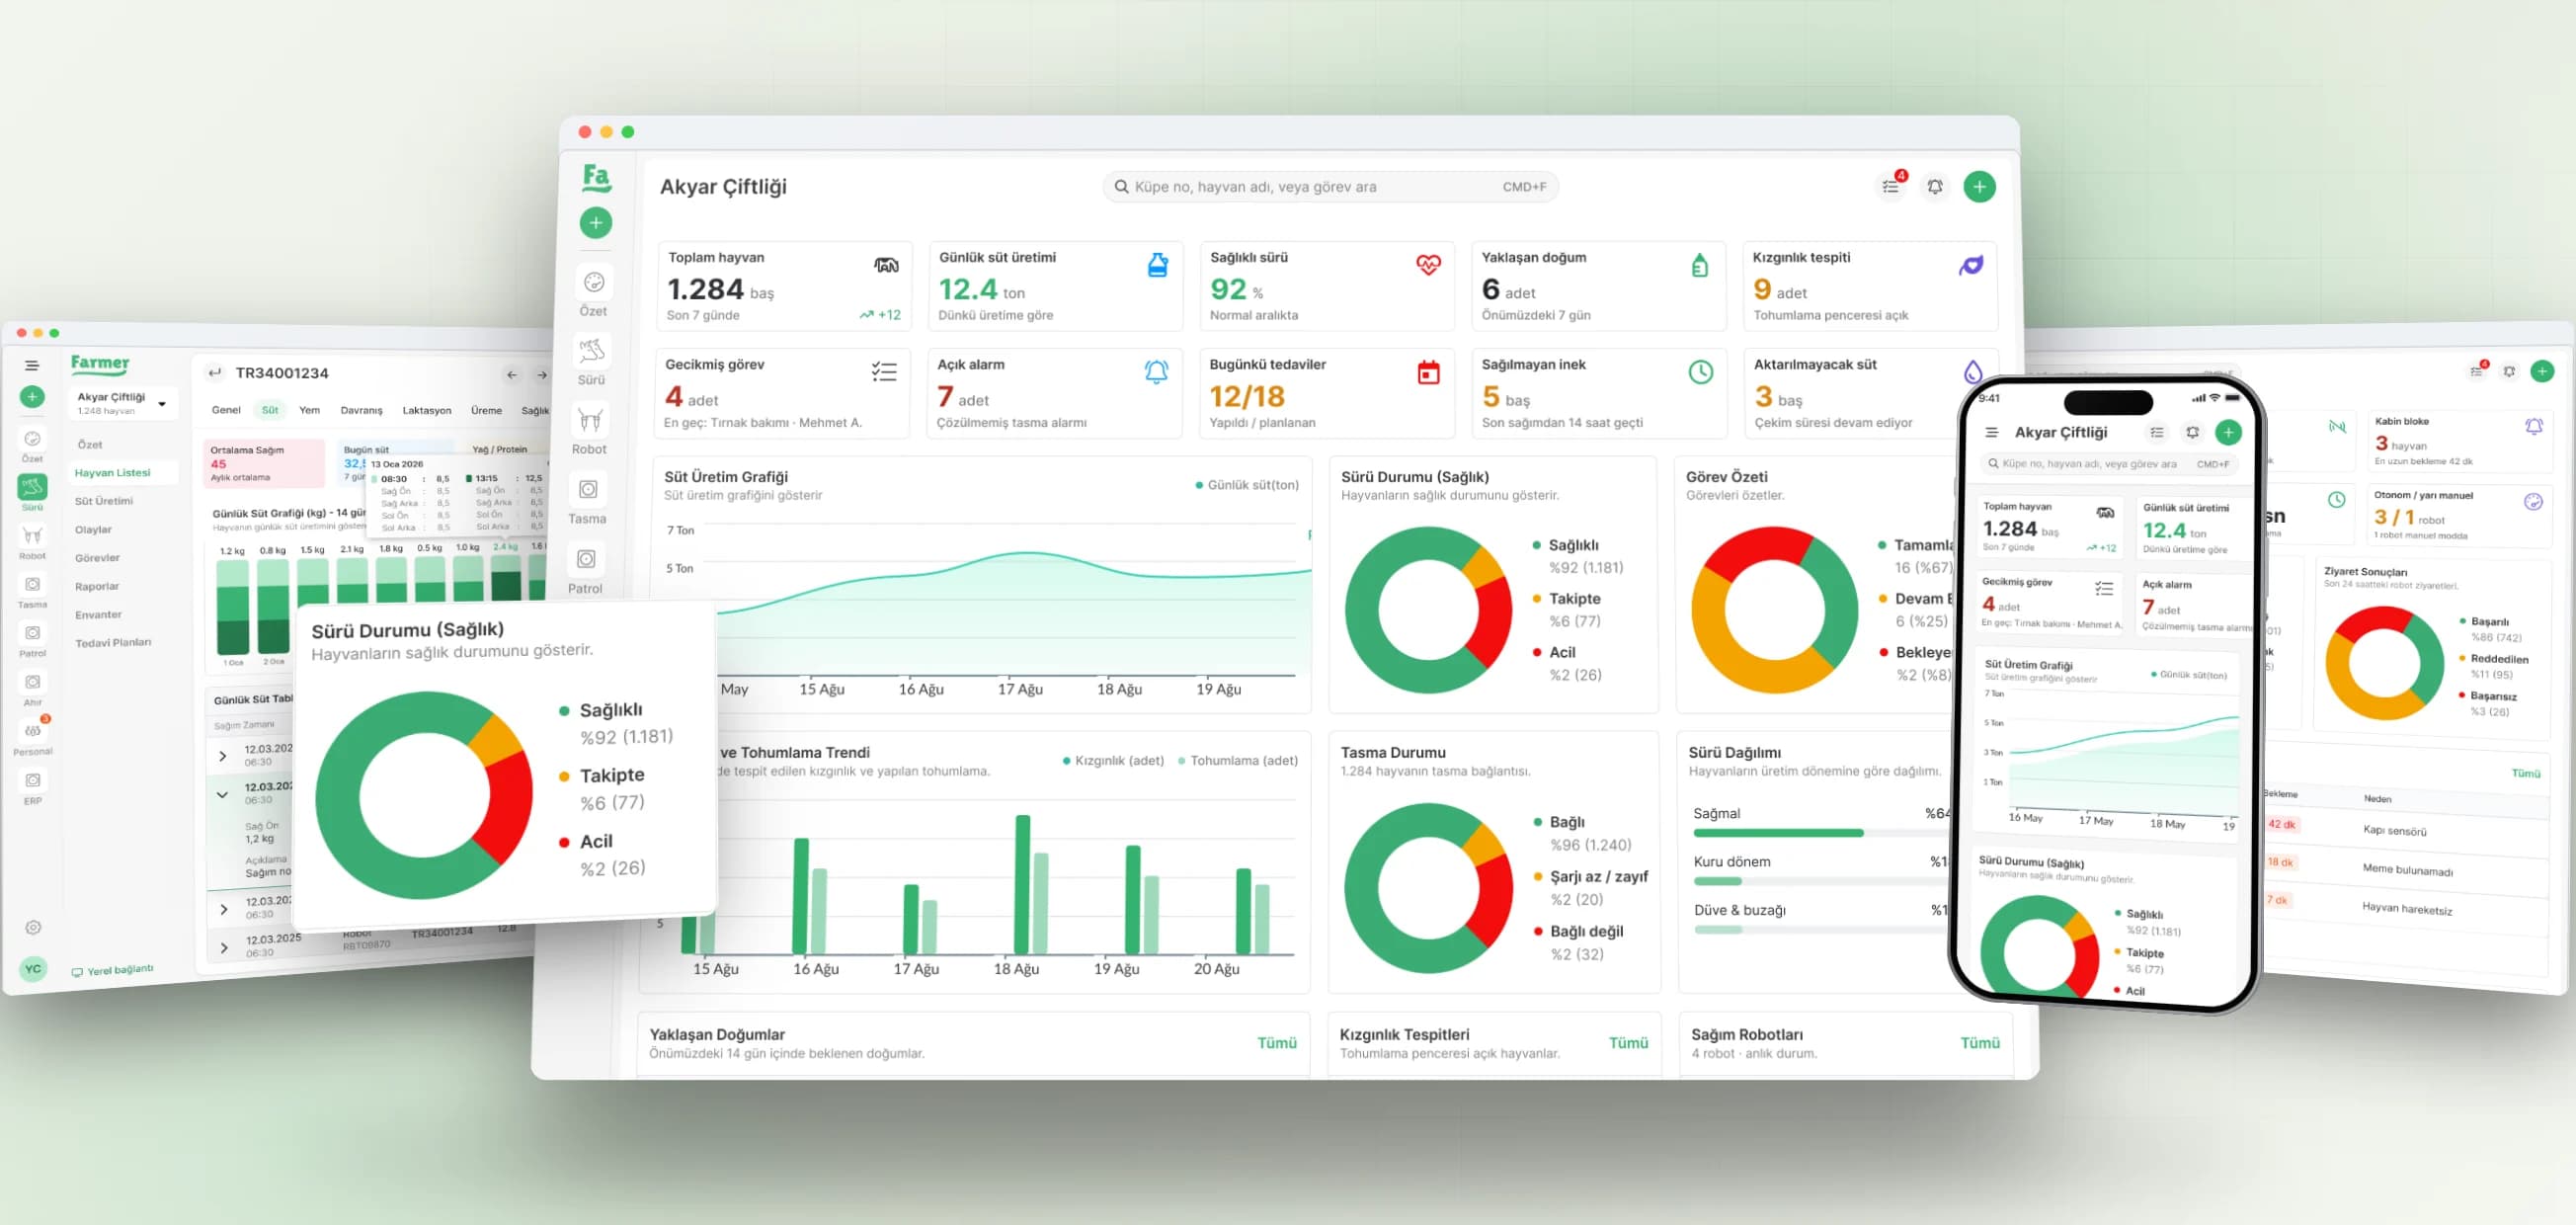Switch to Laktasyon tab
The width and height of the screenshot is (2576, 1225).
pos(427,411)
